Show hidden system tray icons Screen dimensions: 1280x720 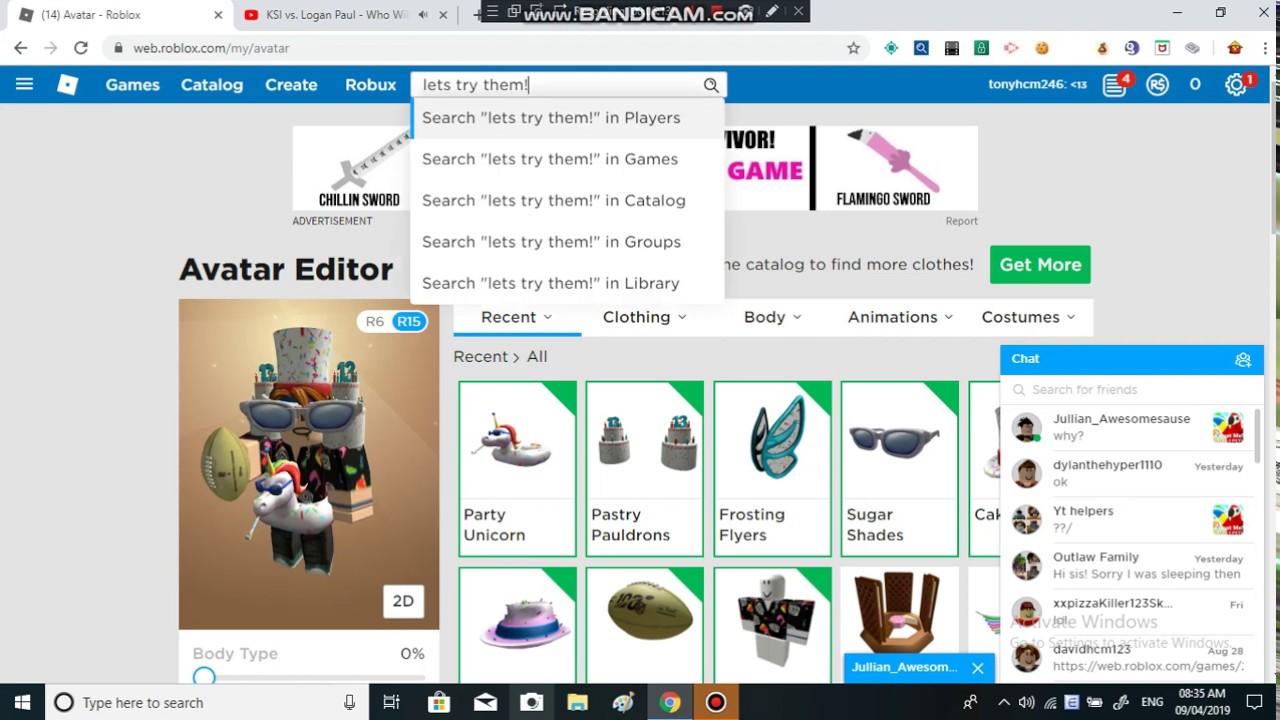[1004, 703]
